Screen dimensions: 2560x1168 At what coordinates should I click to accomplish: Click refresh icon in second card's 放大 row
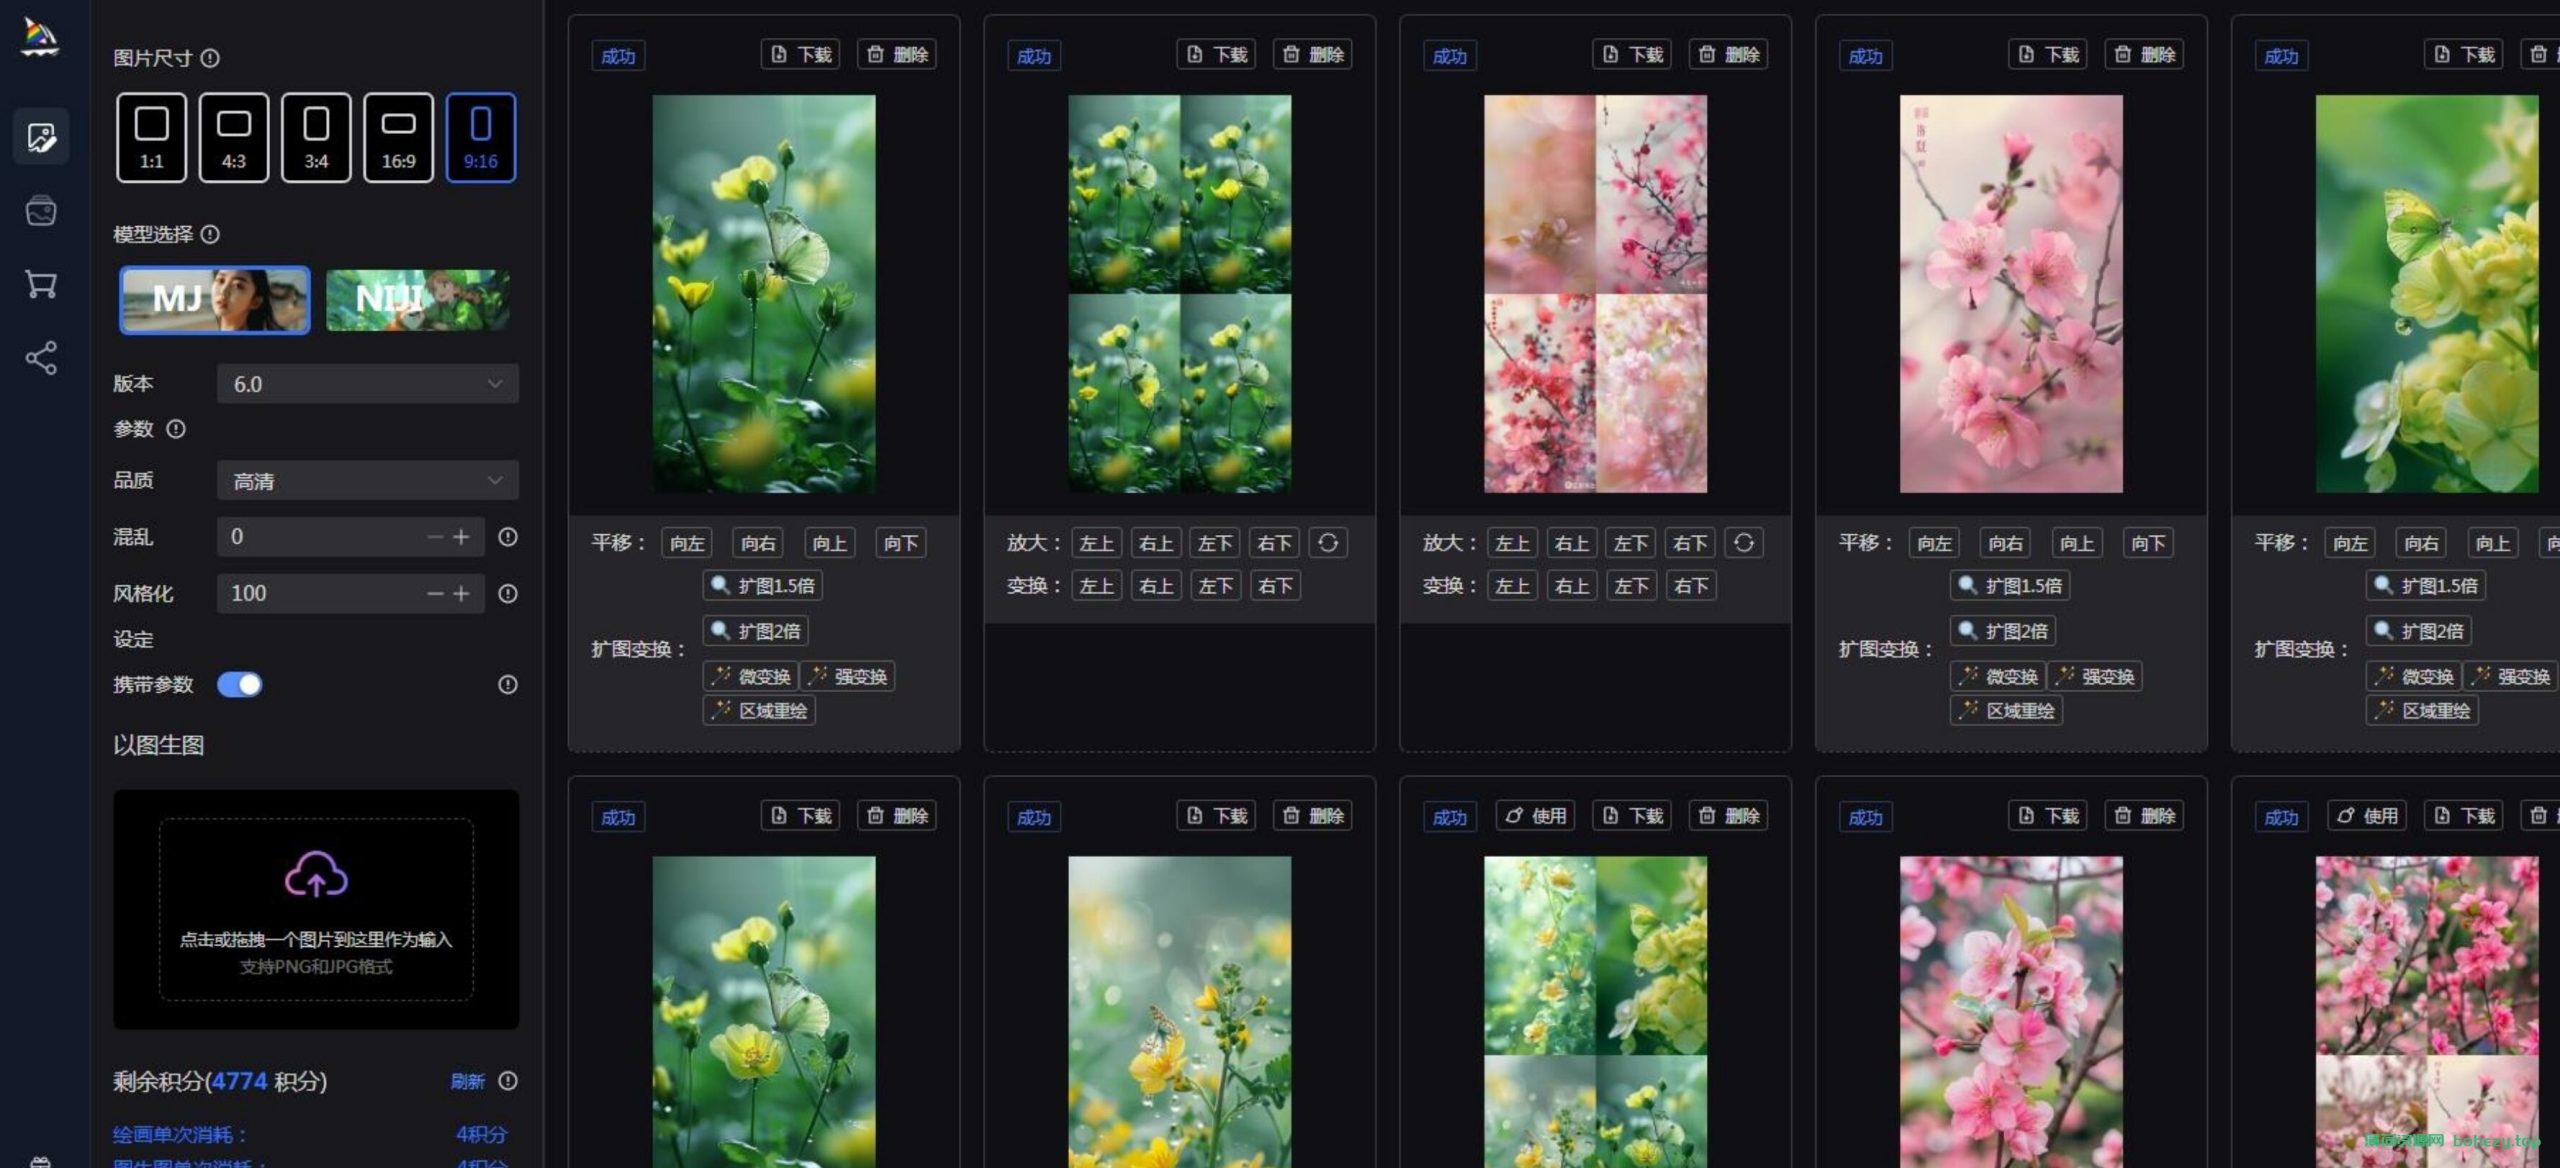[1328, 543]
